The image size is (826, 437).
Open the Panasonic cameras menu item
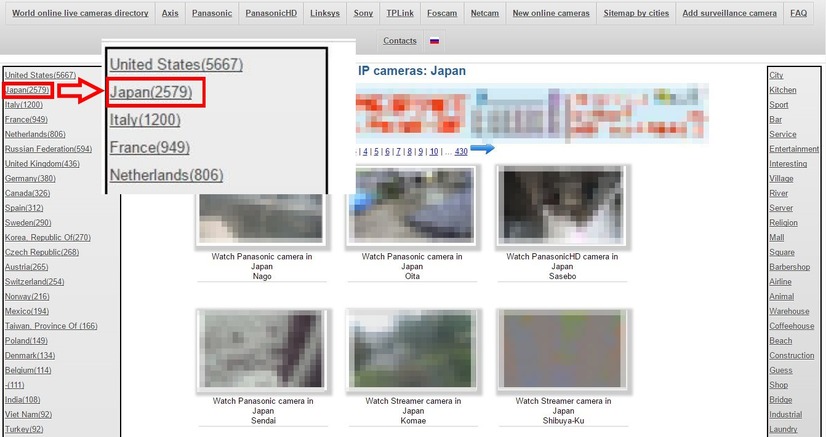coord(212,13)
